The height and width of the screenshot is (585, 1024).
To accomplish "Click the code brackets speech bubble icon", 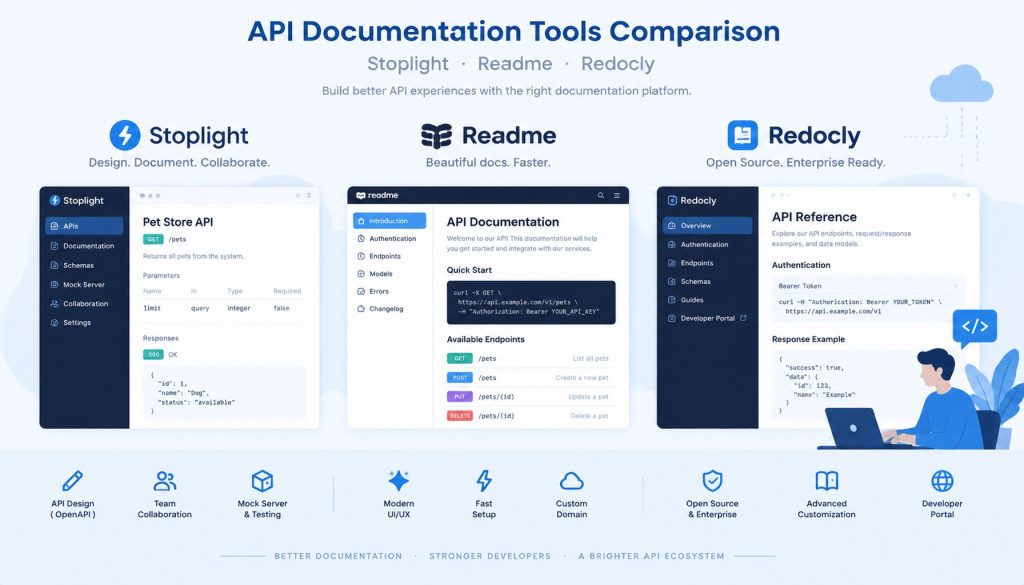I will click(974, 327).
